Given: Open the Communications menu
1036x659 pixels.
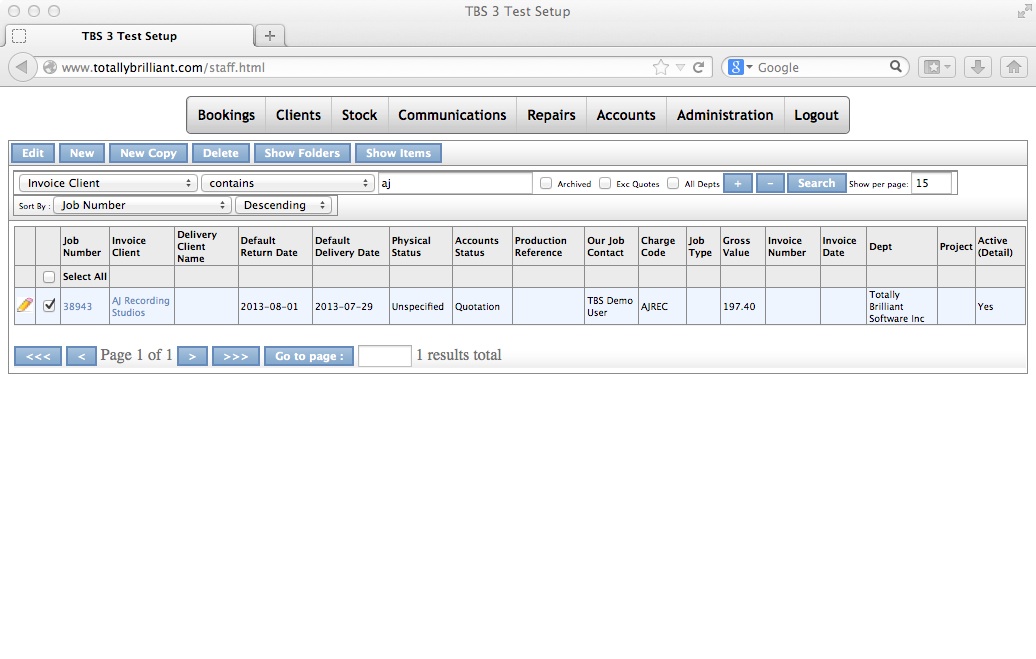Looking at the screenshot, I should coord(452,115).
